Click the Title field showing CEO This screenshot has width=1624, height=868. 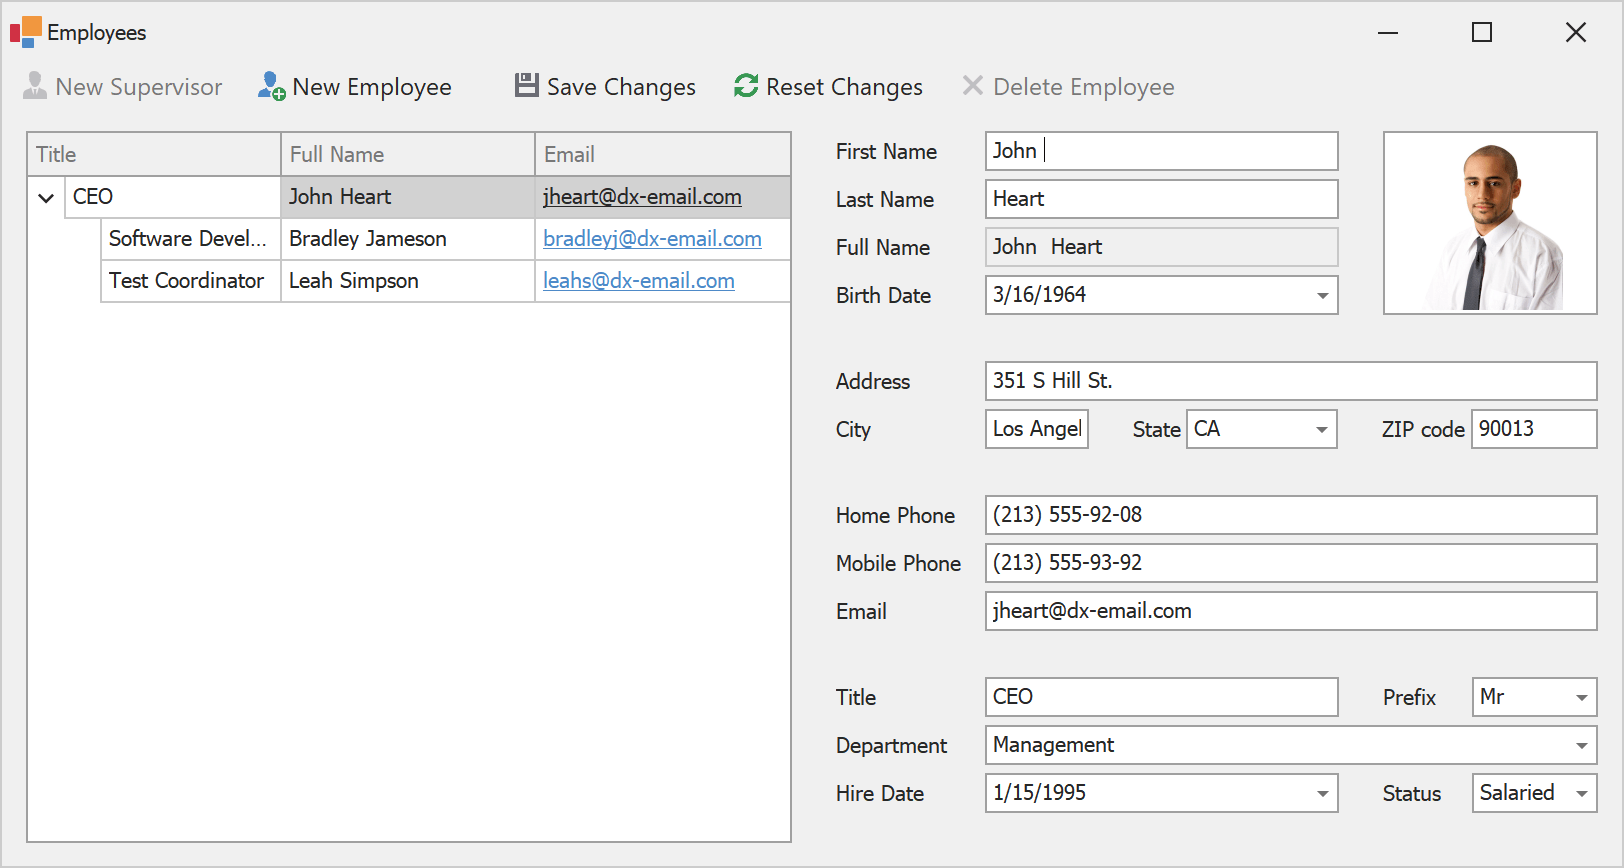click(1161, 697)
